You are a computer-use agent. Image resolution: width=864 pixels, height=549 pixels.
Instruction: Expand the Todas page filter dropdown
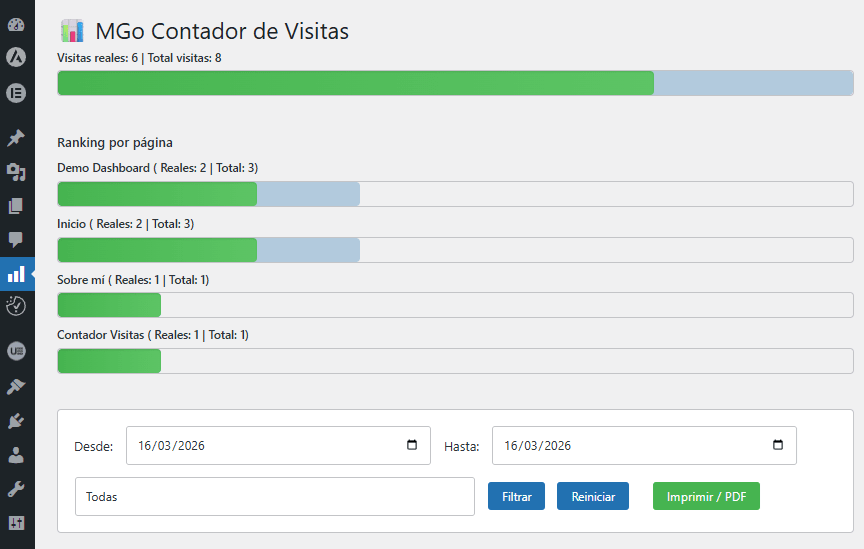tap(274, 496)
